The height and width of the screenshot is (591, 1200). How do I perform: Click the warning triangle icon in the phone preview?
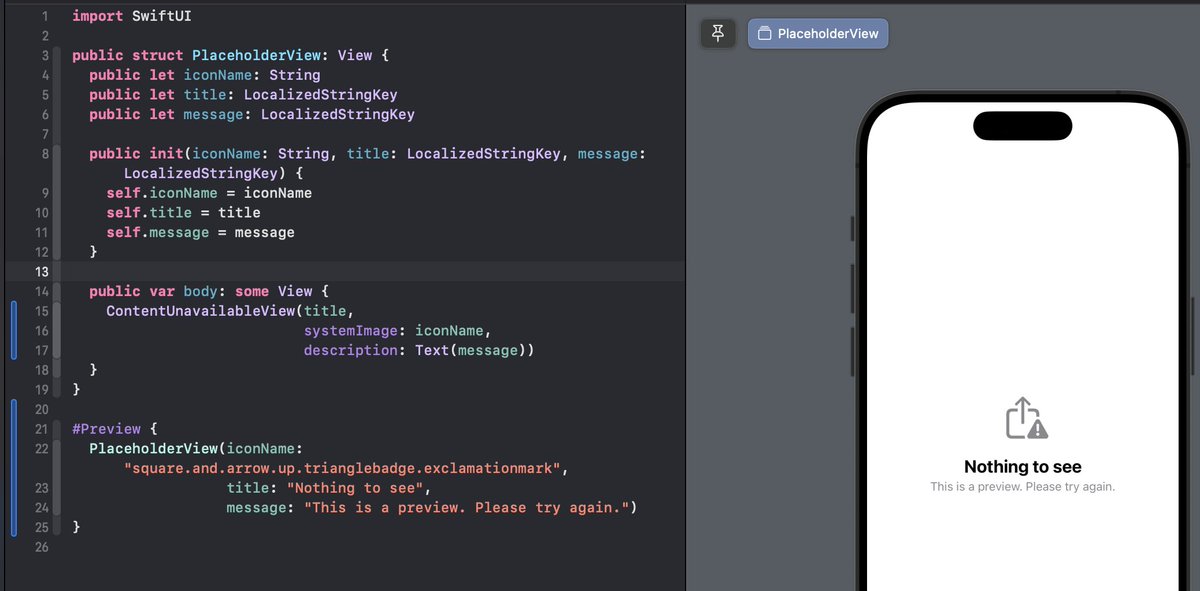(1037, 429)
